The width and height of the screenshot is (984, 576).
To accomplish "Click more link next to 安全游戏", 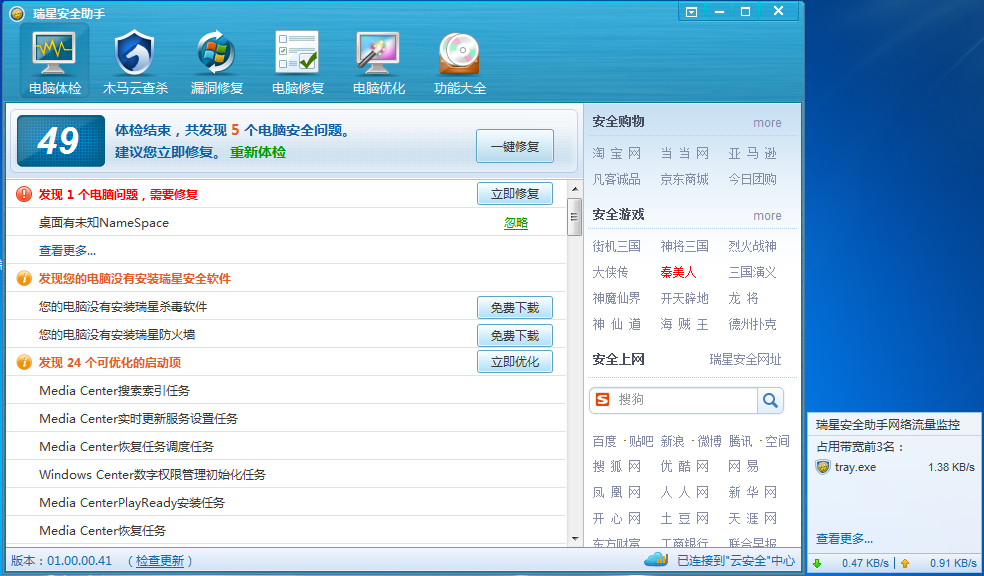I will 767,216.
